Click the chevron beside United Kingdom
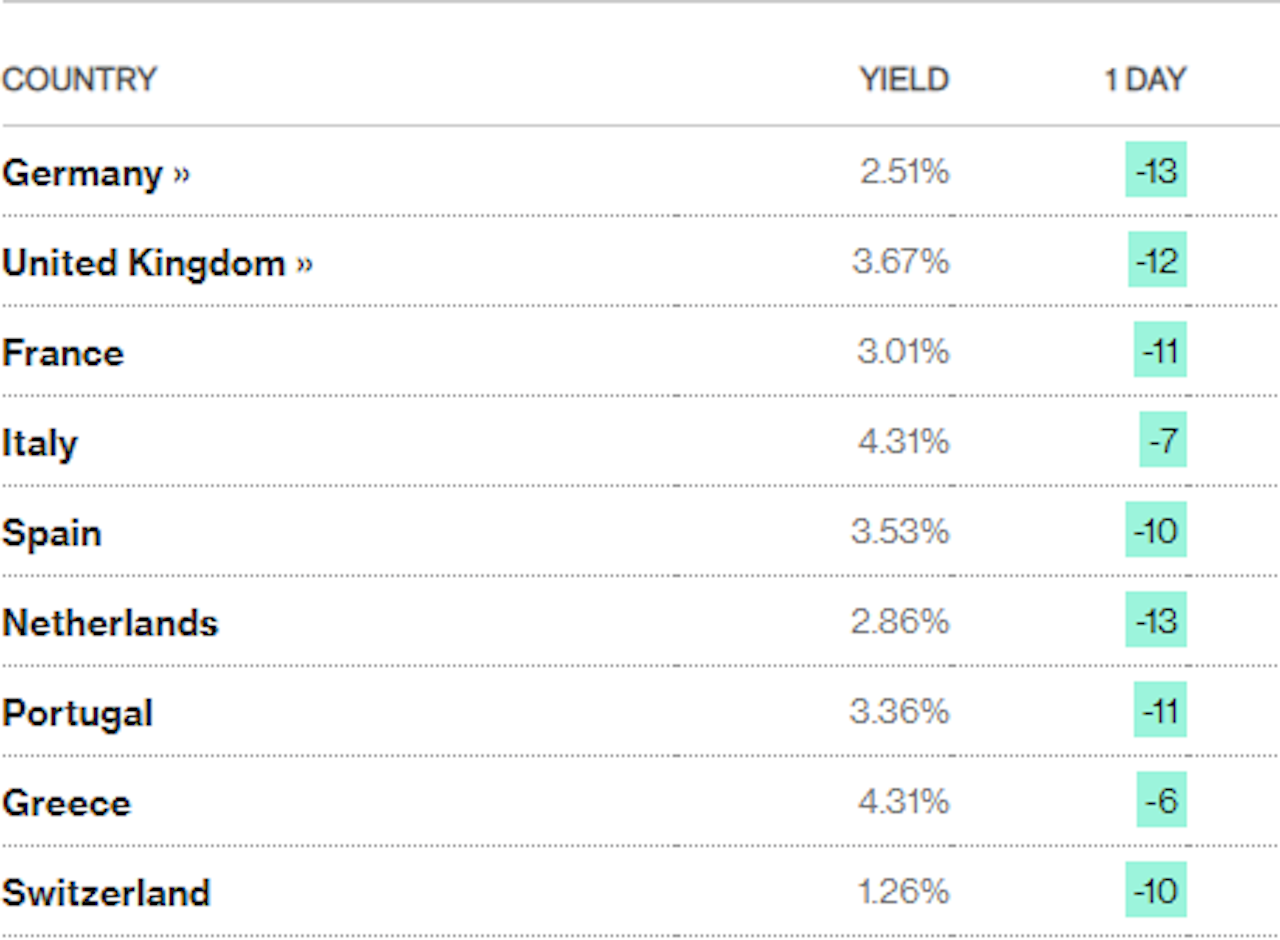Image resolution: width=1280 pixels, height=940 pixels. pyautogui.click(x=304, y=264)
